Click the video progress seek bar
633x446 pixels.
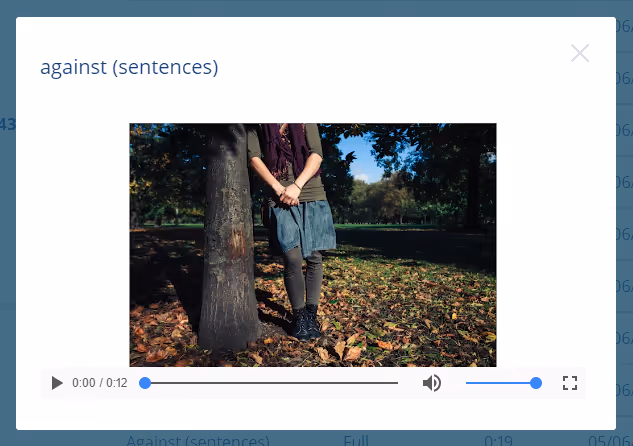coord(268,383)
